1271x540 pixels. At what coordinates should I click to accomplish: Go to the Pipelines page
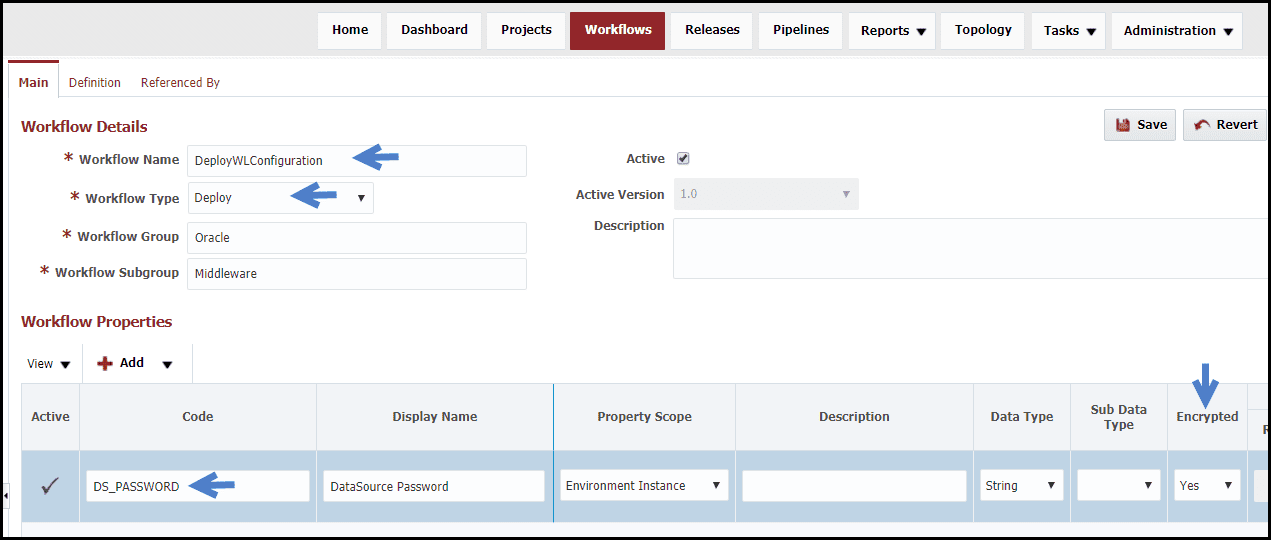click(x=801, y=30)
